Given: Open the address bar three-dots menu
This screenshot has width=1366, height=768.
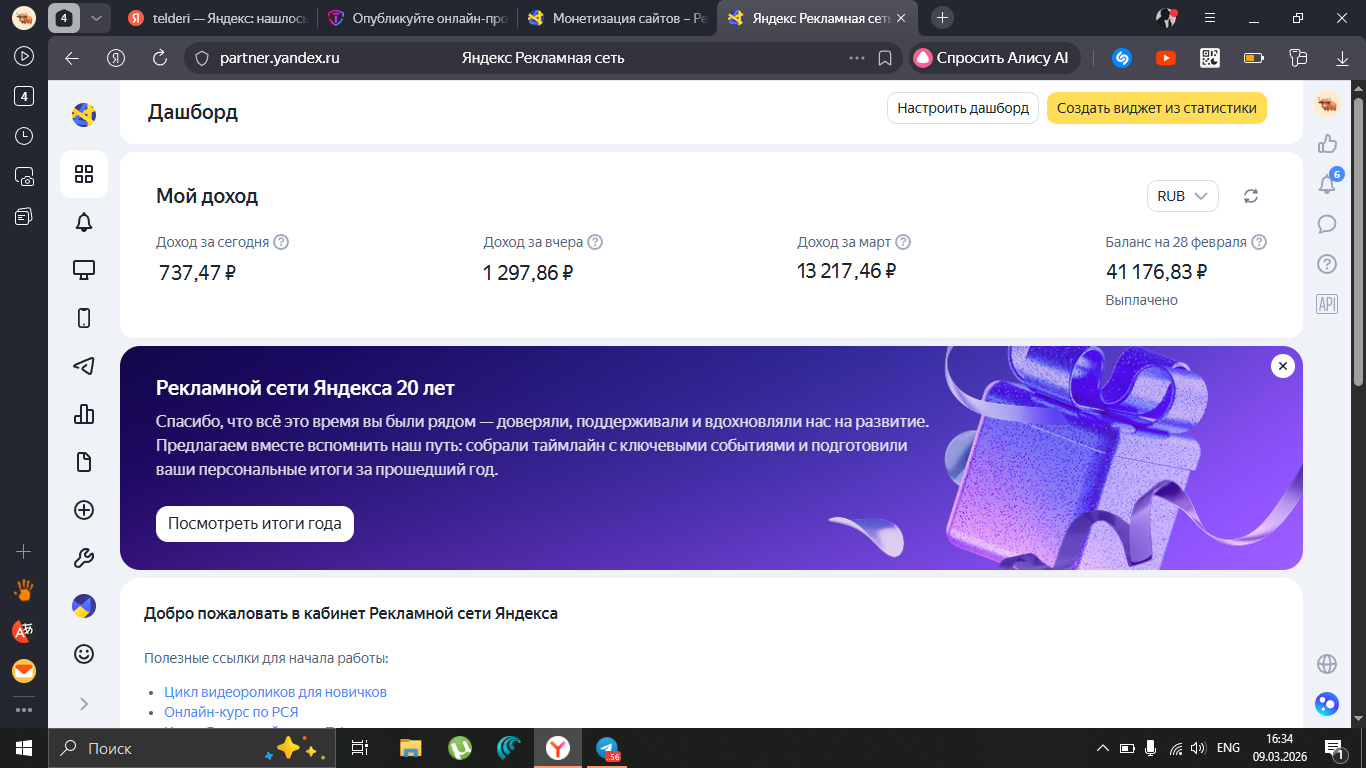Looking at the screenshot, I should (x=857, y=58).
